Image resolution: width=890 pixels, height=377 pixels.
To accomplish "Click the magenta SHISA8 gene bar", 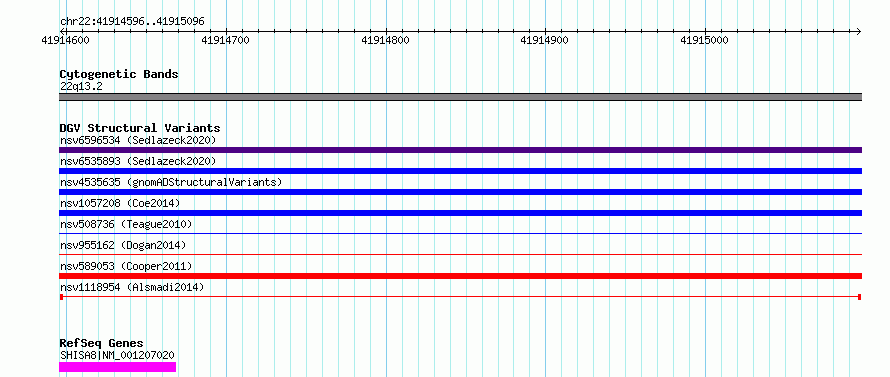I will (x=117, y=367).
